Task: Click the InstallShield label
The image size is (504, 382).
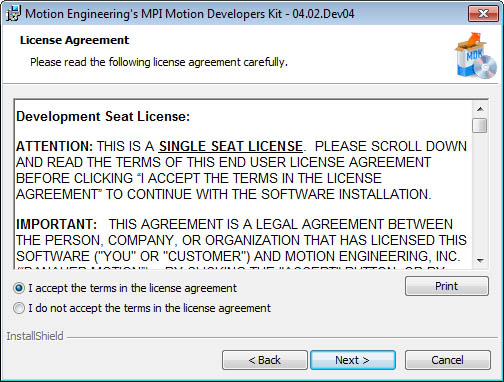Action: tap(35, 336)
